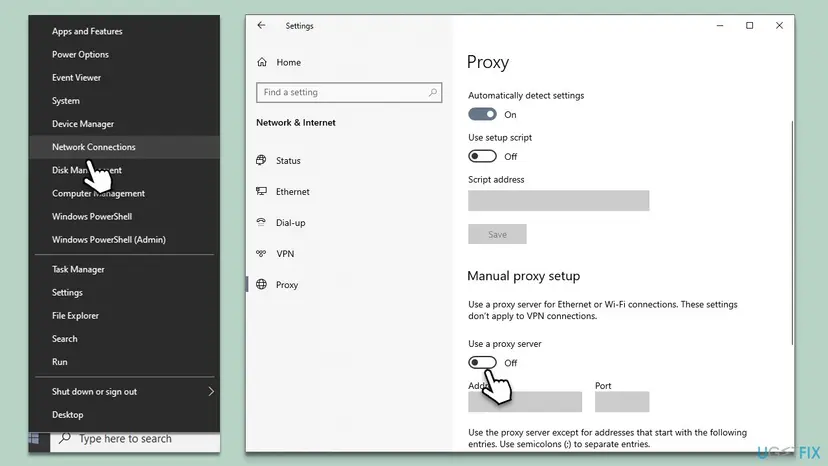This screenshot has width=828, height=466.
Task: Click the Network & Internet heading
Action: [296, 123]
